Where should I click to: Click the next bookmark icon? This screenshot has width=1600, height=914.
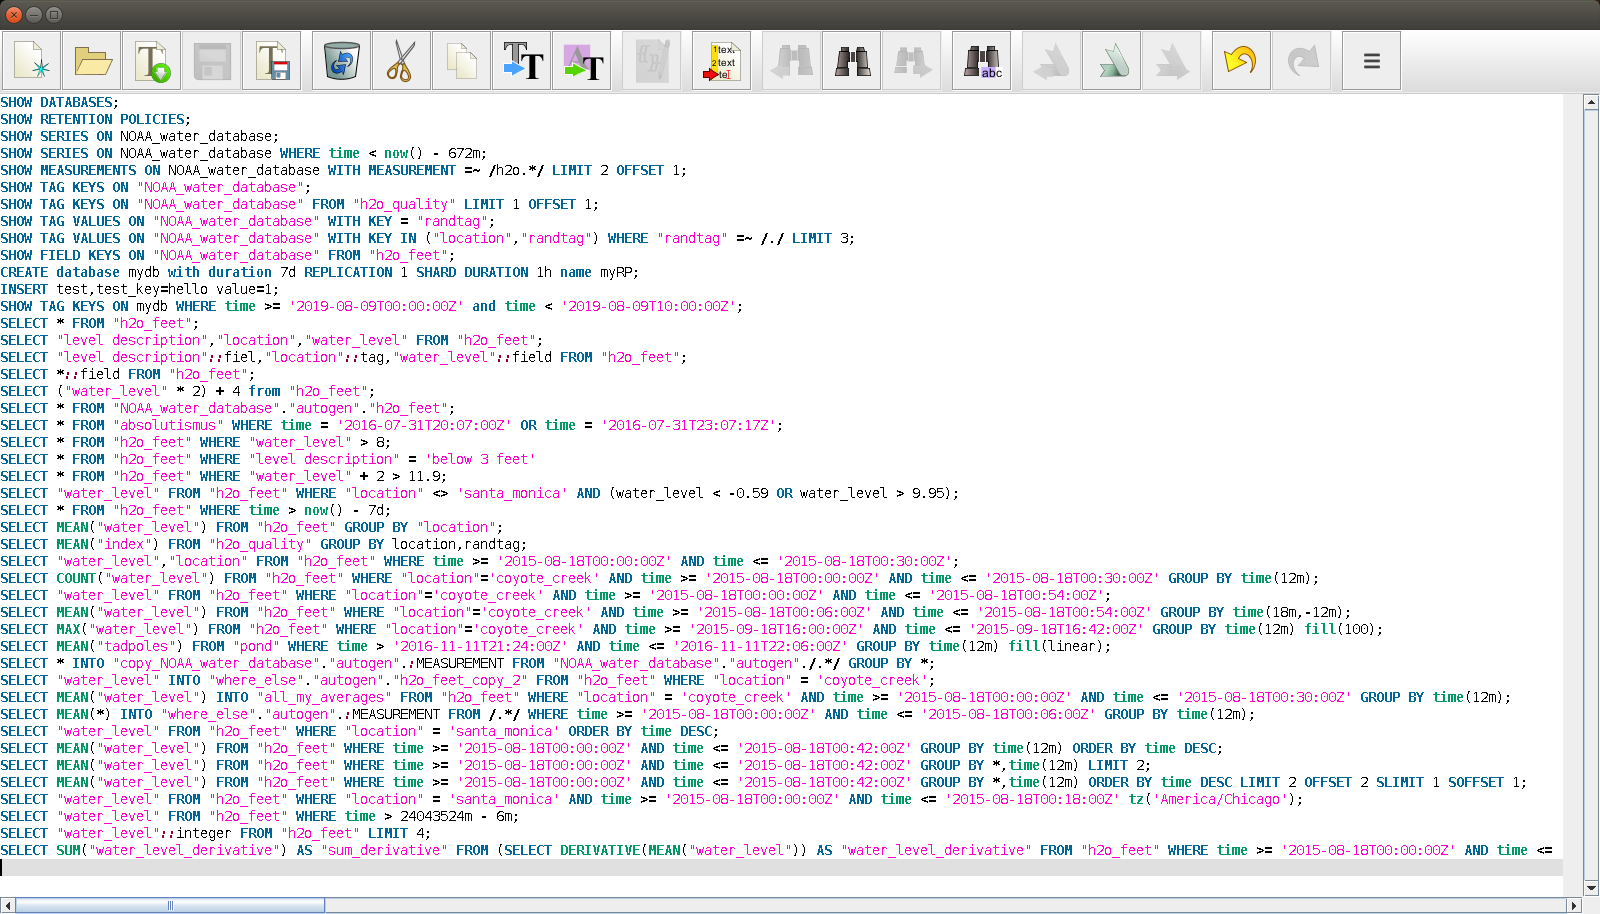(x=1171, y=61)
